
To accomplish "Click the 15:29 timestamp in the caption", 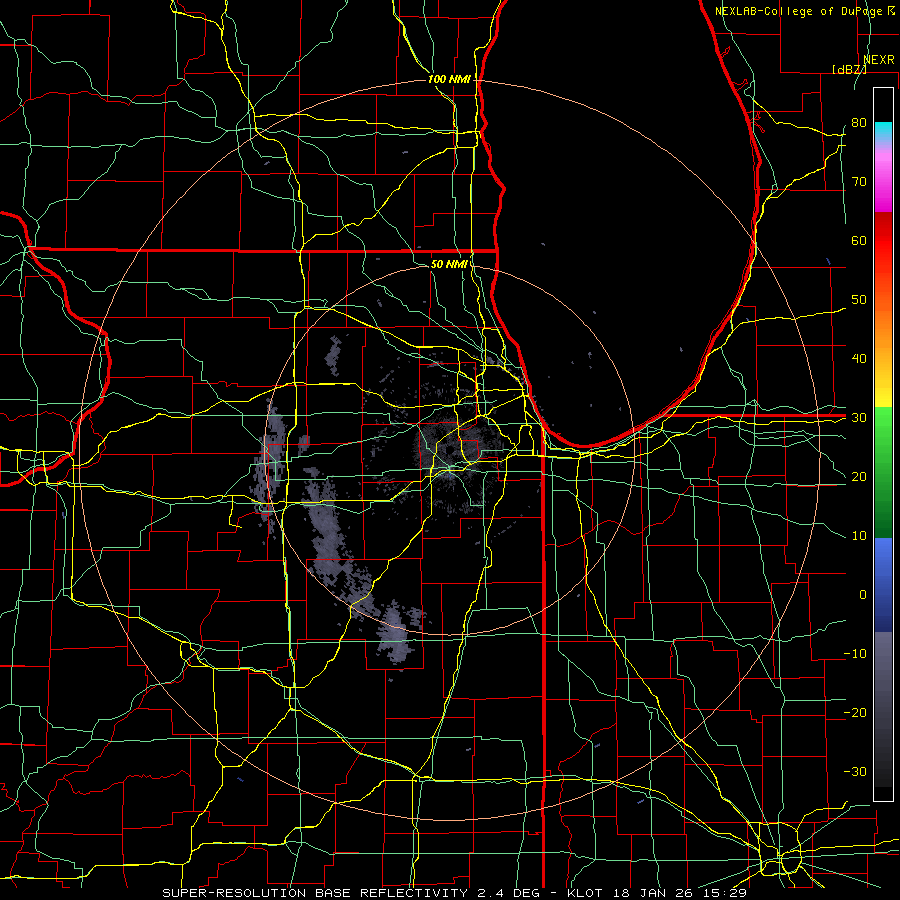I will click(x=723, y=893).
